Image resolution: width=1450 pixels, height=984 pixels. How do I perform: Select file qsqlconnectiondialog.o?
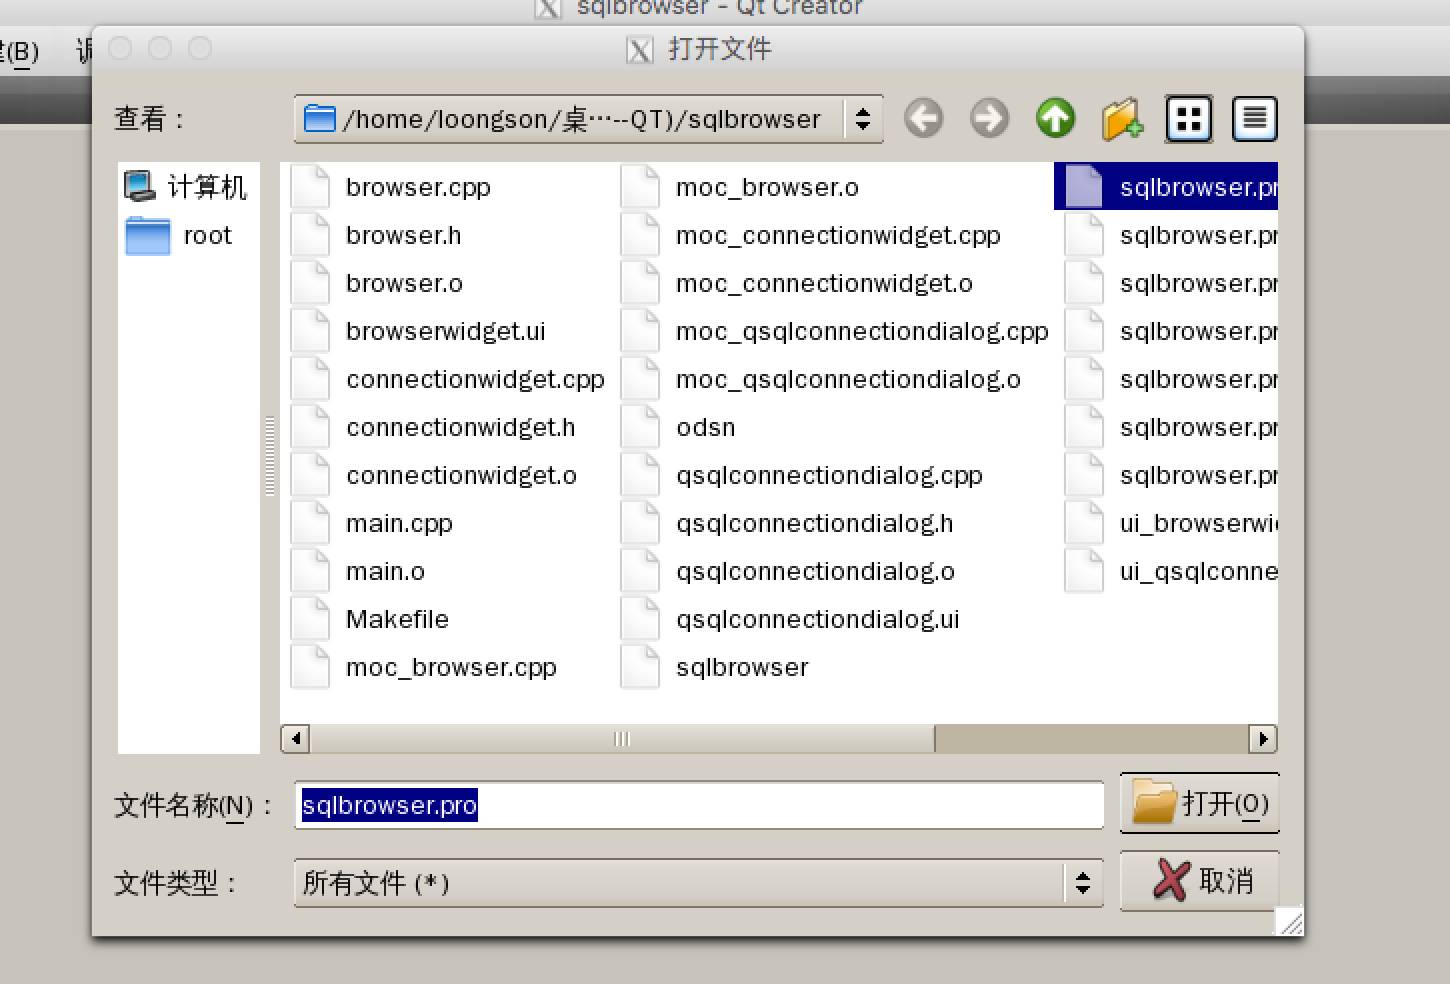815,571
